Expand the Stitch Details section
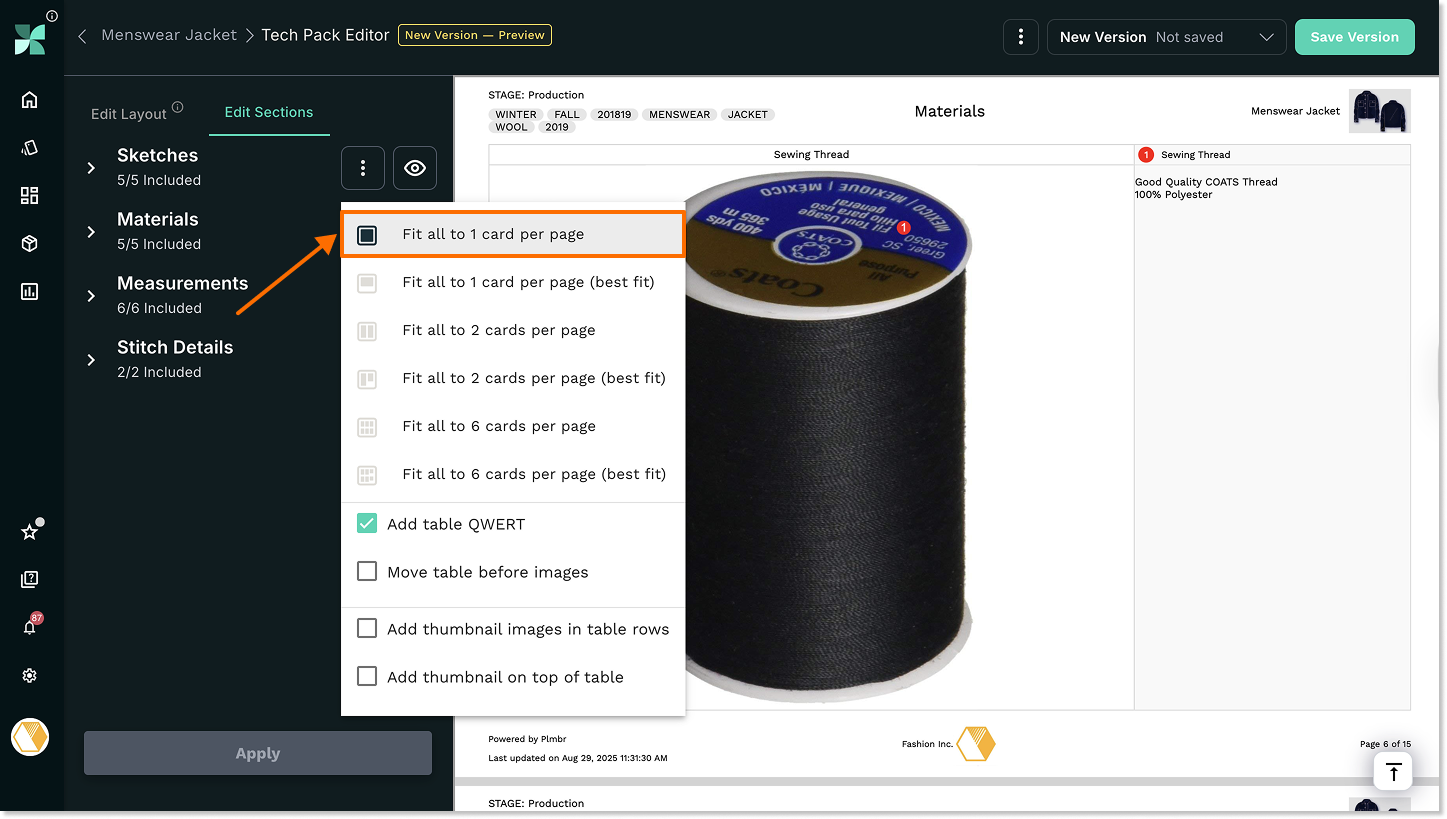The width and height of the screenshot is (1447, 819). coord(91,359)
